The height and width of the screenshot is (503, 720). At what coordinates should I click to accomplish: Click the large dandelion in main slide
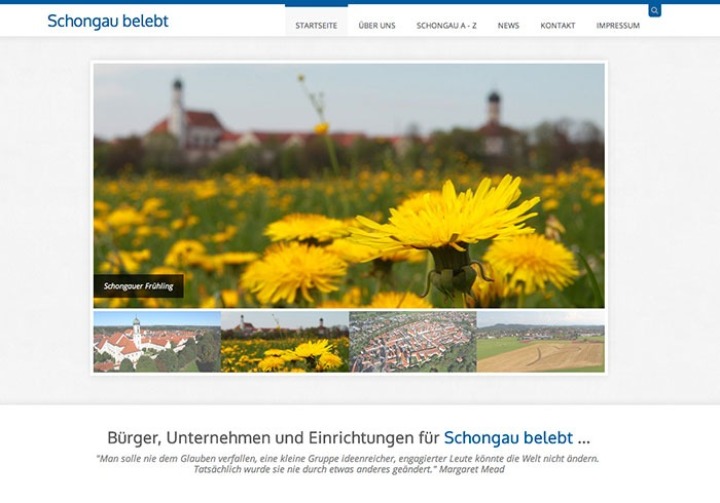[x=445, y=220]
